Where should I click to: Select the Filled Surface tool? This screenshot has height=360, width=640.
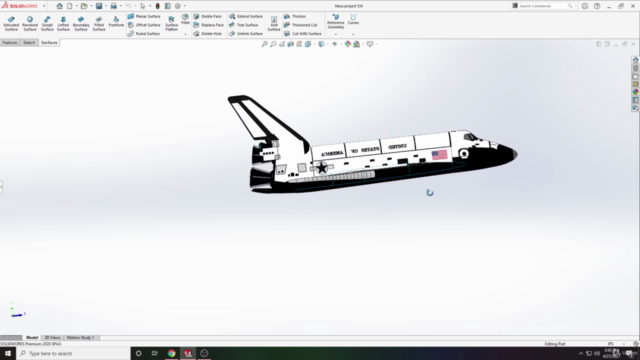tap(99, 24)
